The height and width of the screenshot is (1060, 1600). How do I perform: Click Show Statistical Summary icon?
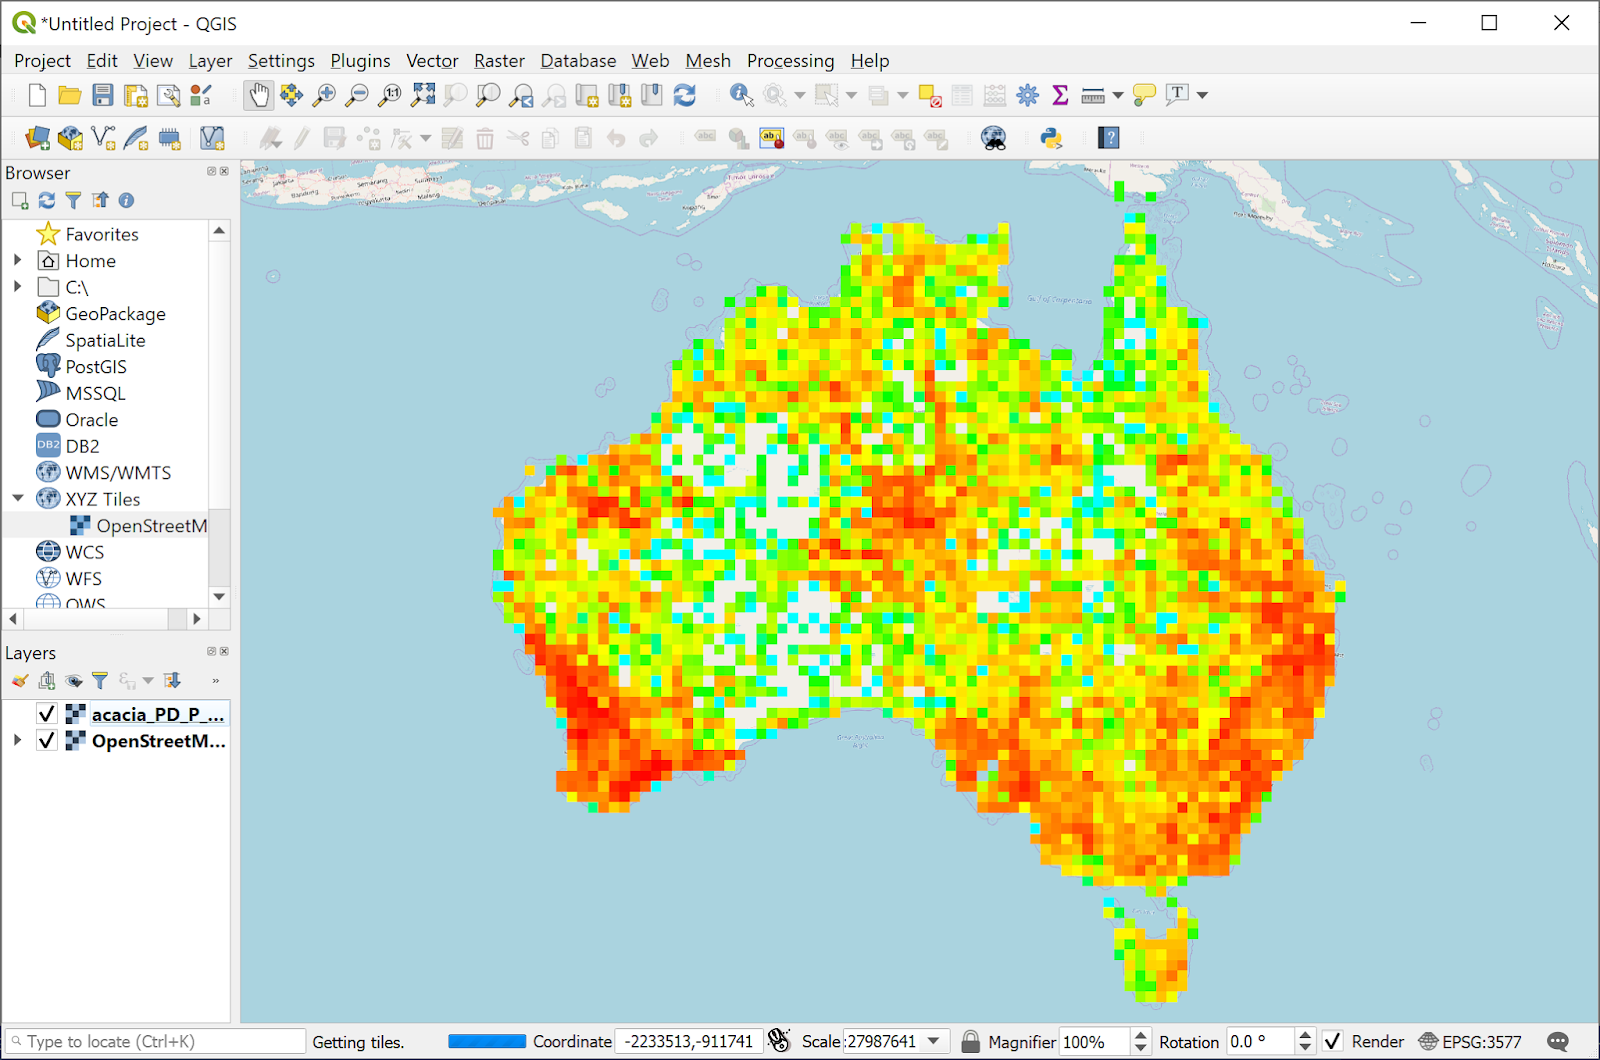pyautogui.click(x=1059, y=95)
